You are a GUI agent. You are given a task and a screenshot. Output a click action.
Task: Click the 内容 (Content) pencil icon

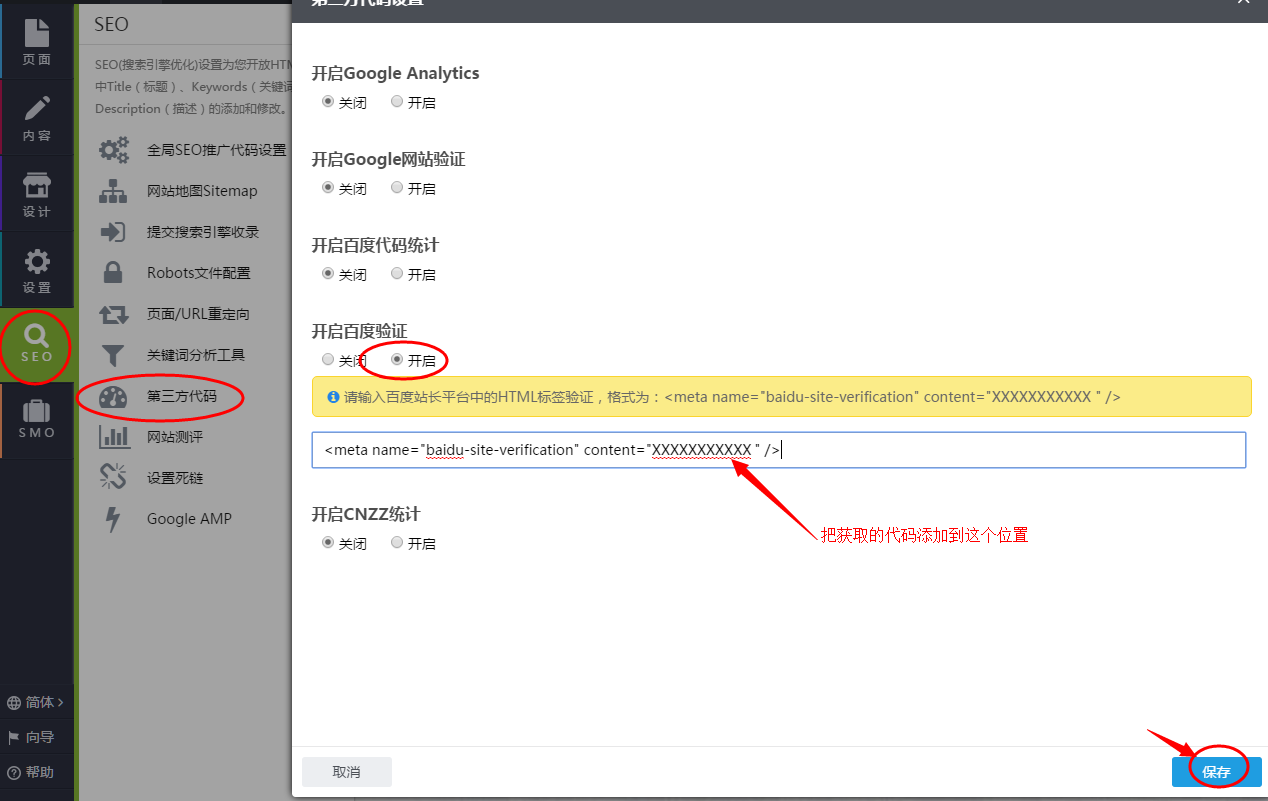(37, 109)
